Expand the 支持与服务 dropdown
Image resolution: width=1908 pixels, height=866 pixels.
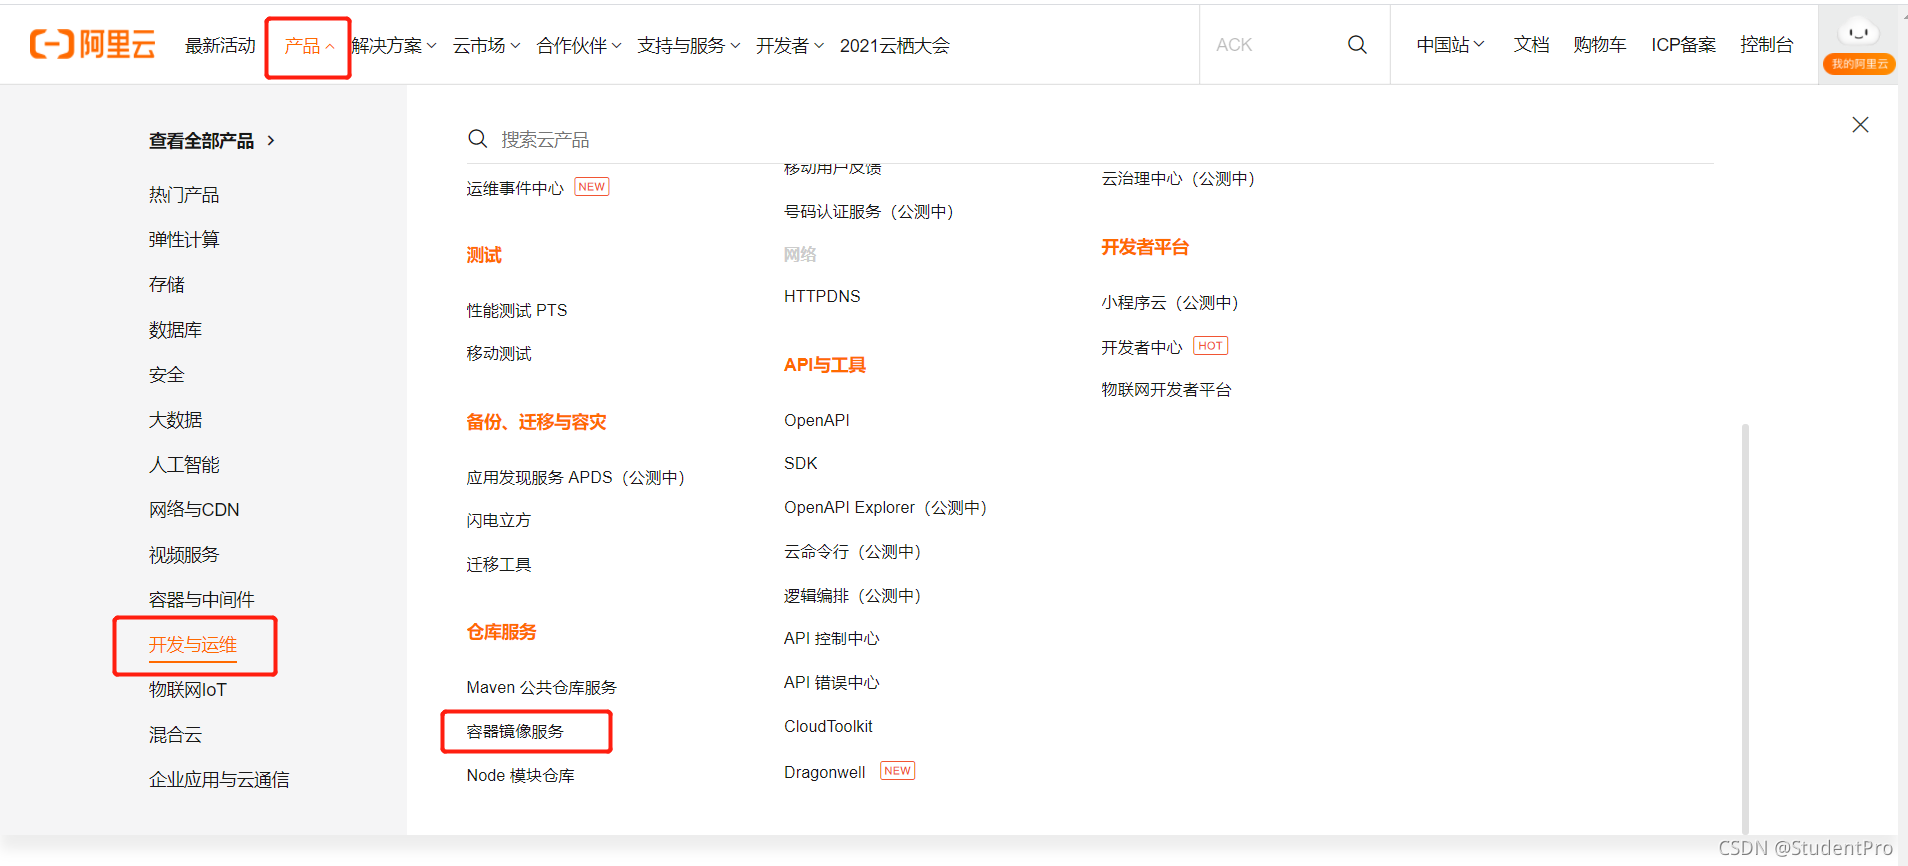[689, 46]
